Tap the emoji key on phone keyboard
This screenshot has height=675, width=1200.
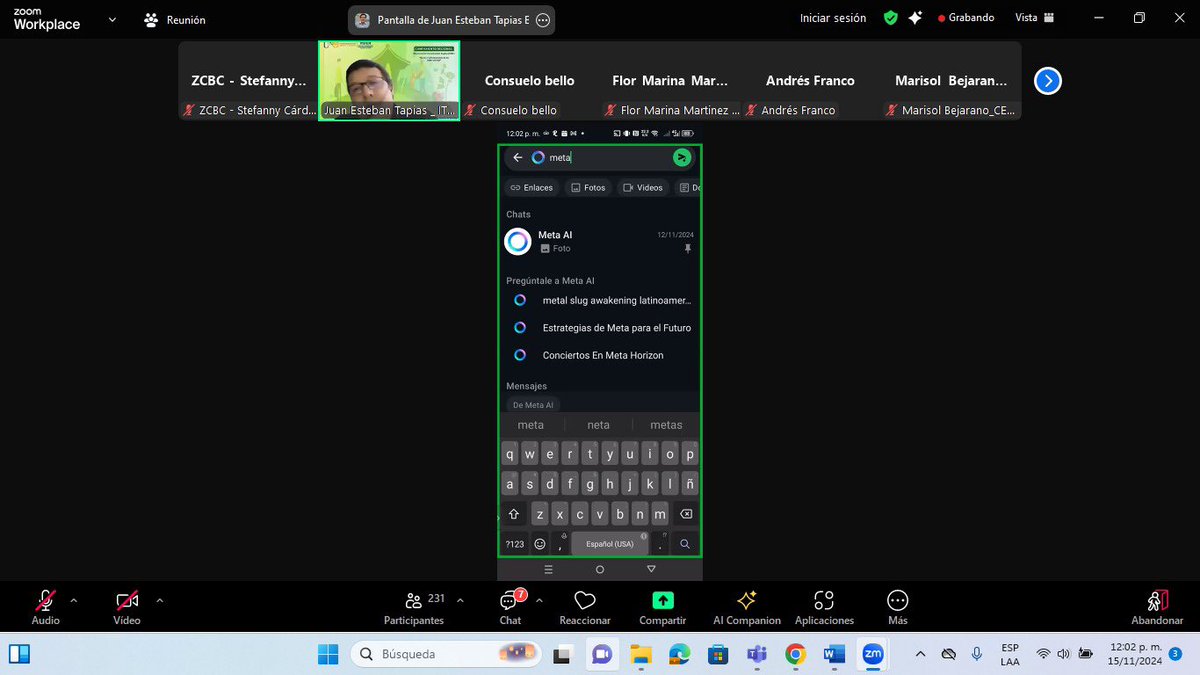540,544
